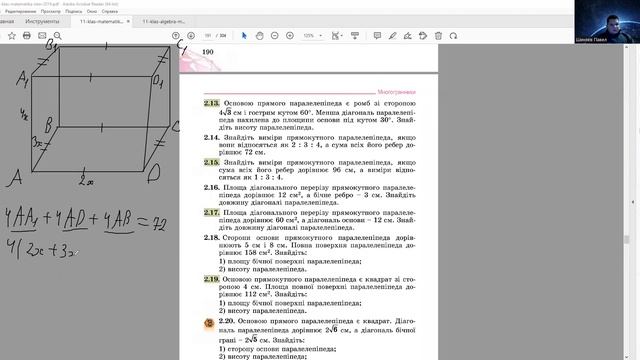Click problem number 2.16 text
Screen dimensions: 640x360
(x=212, y=188)
